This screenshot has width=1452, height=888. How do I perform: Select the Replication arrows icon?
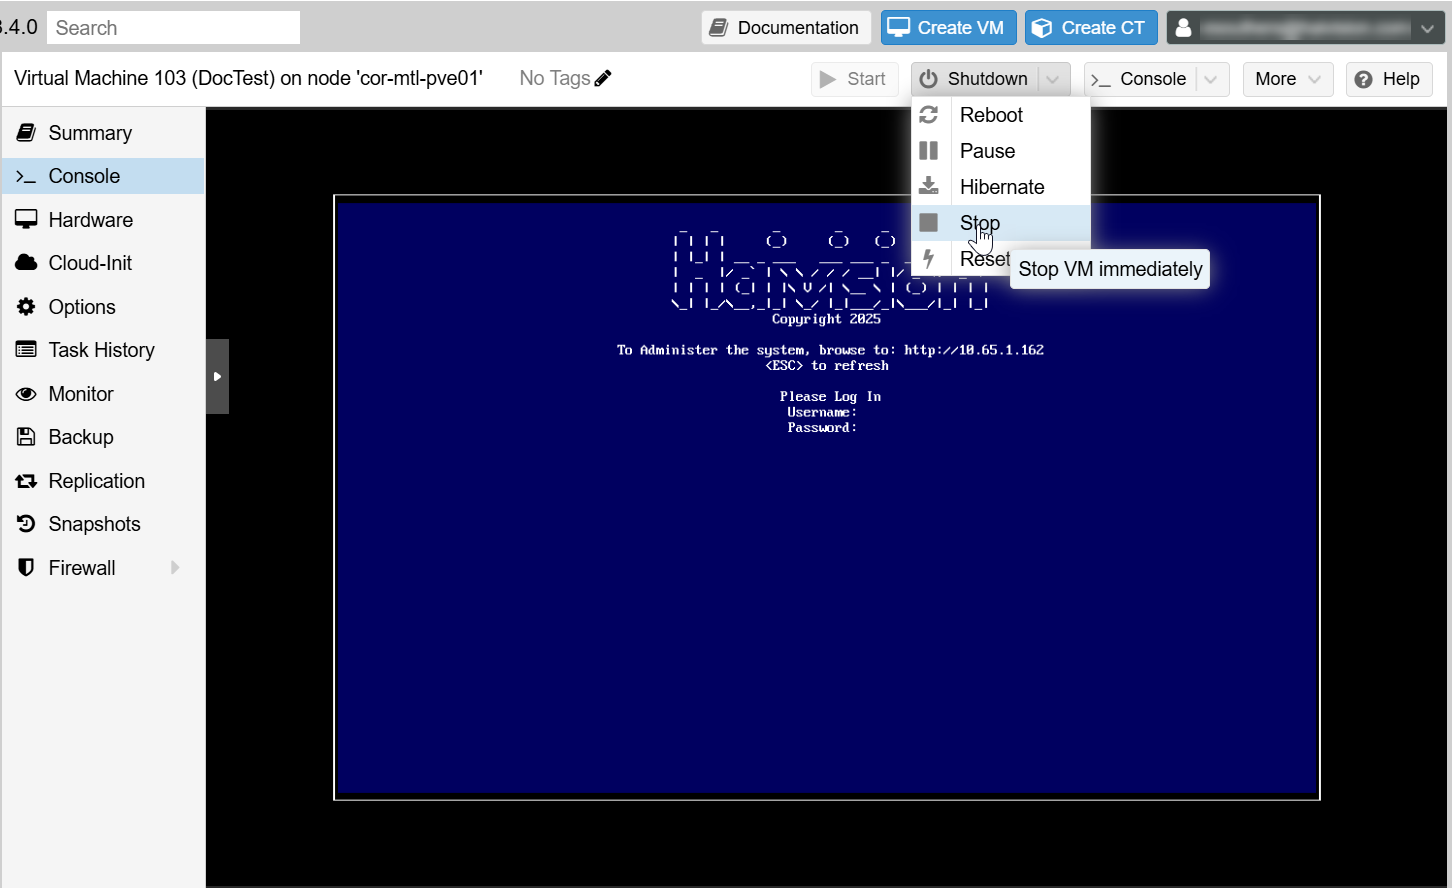pyautogui.click(x=27, y=481)
